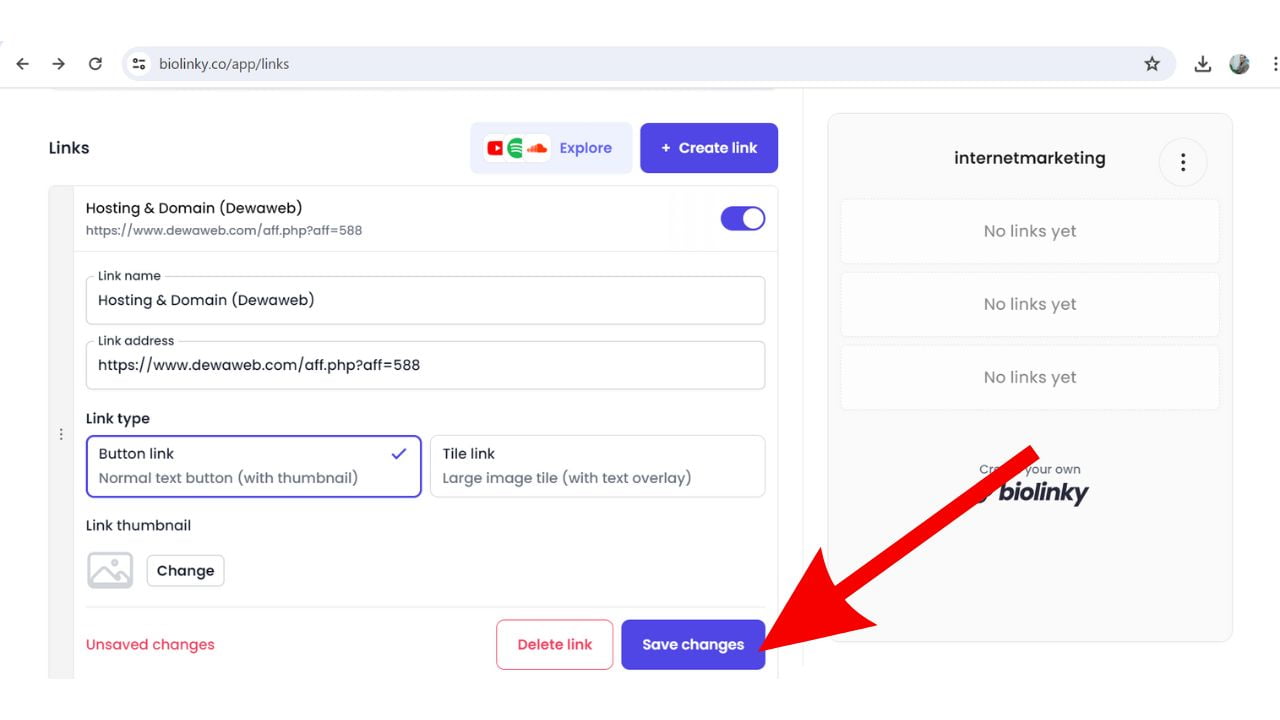The width and height of the screenshot is (1280, 720).
Task: Select the Button link type
Action: coord(253,465)
